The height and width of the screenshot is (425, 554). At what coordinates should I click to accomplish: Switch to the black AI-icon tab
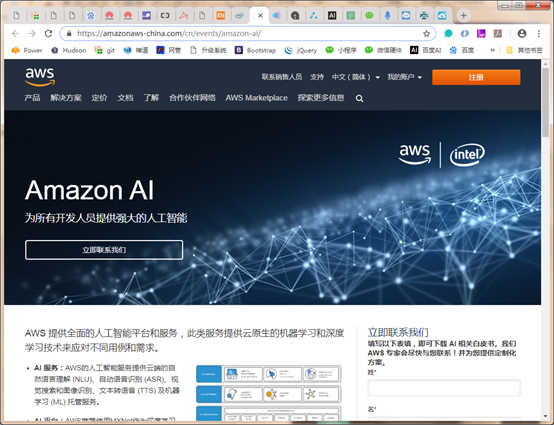[332, 16]
